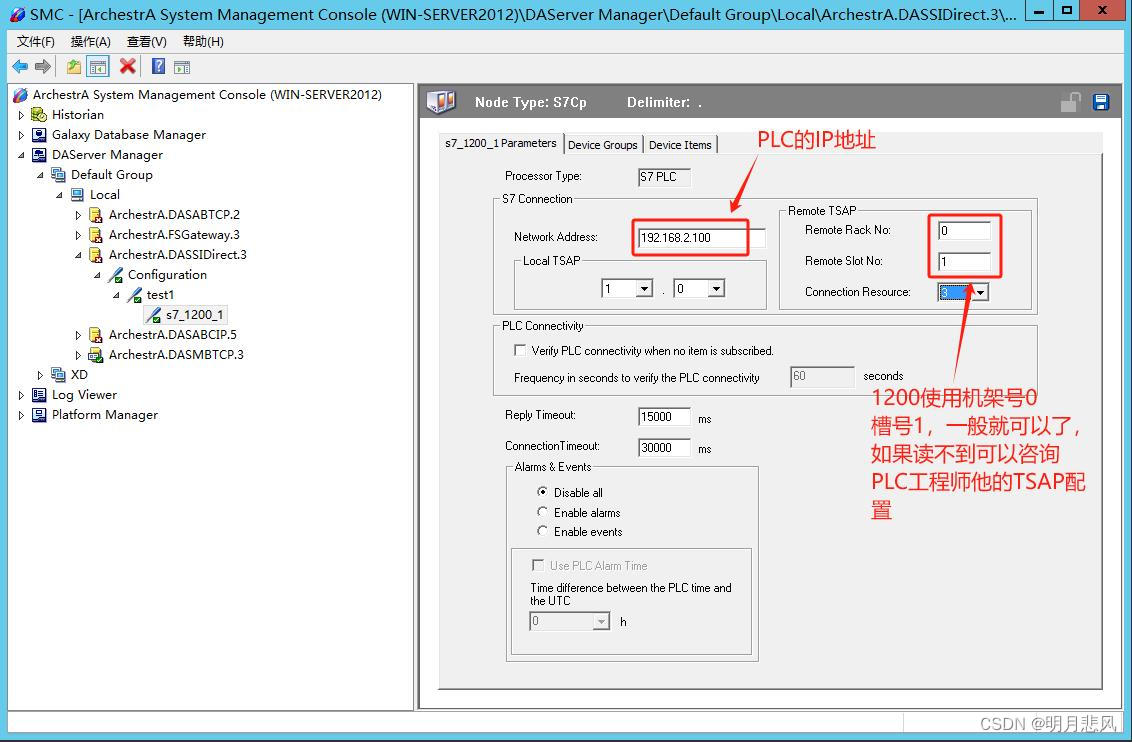Enable 'Verify PLC connectivity when item is subscribed'
This screenshot has width=1132, height=742.
click(x=518, y=351)
